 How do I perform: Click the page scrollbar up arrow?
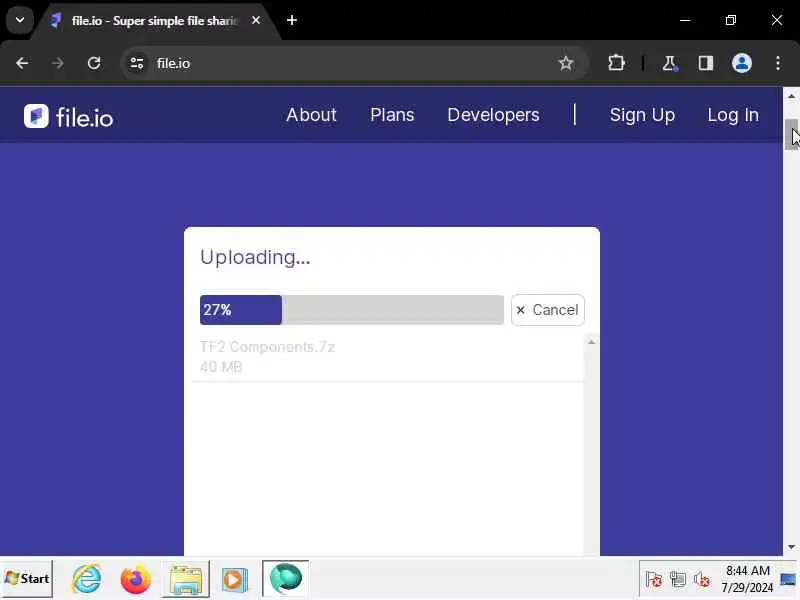[x=791, y=96]
